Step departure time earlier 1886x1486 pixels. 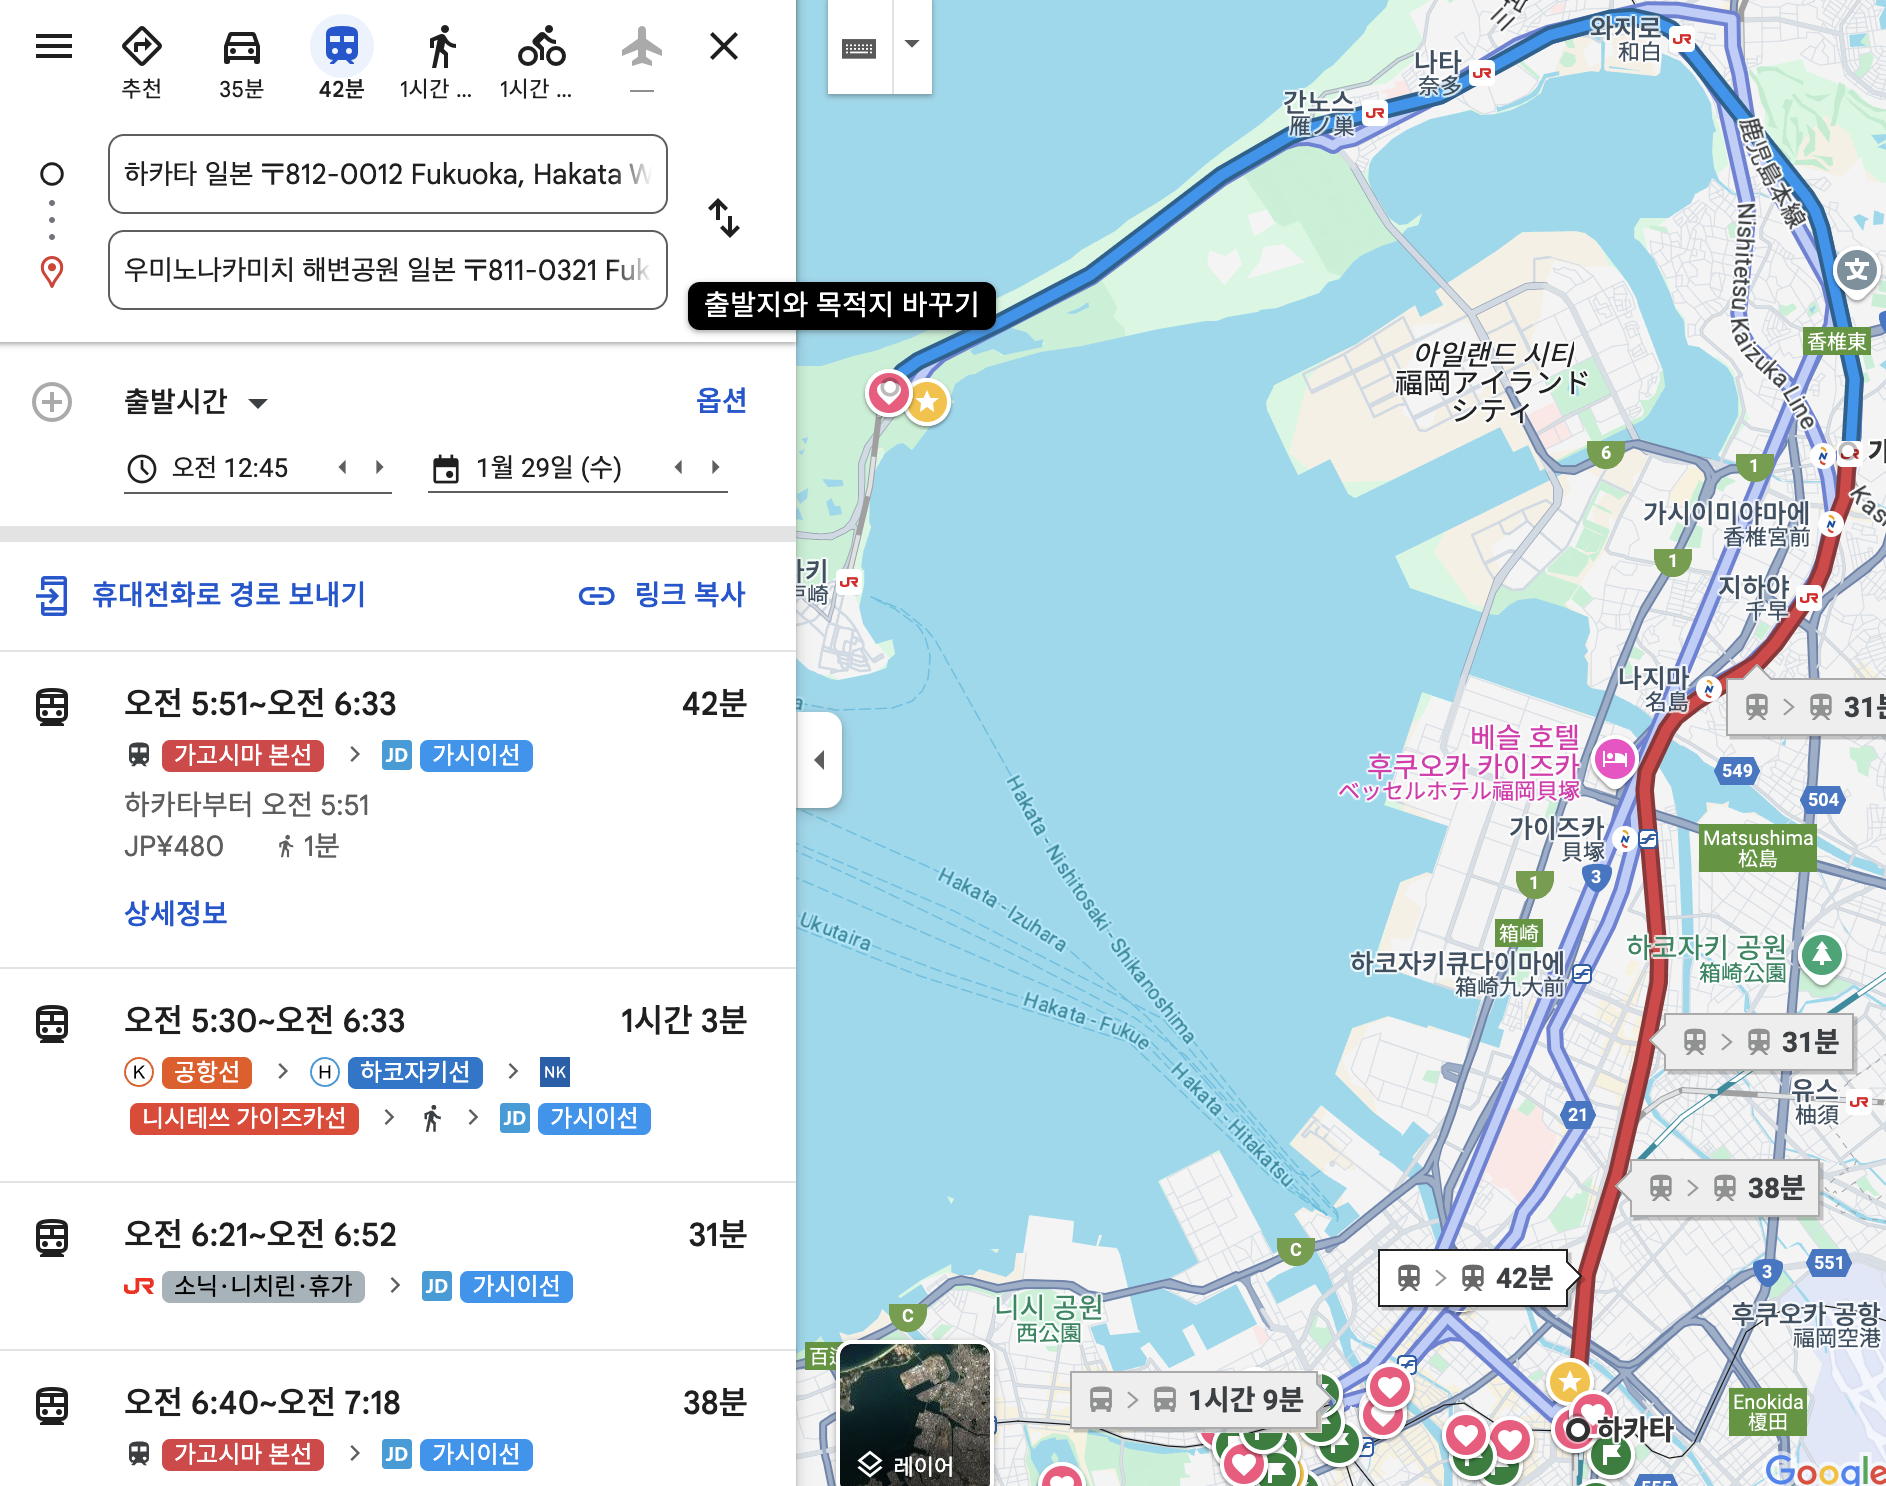[343, 467]
